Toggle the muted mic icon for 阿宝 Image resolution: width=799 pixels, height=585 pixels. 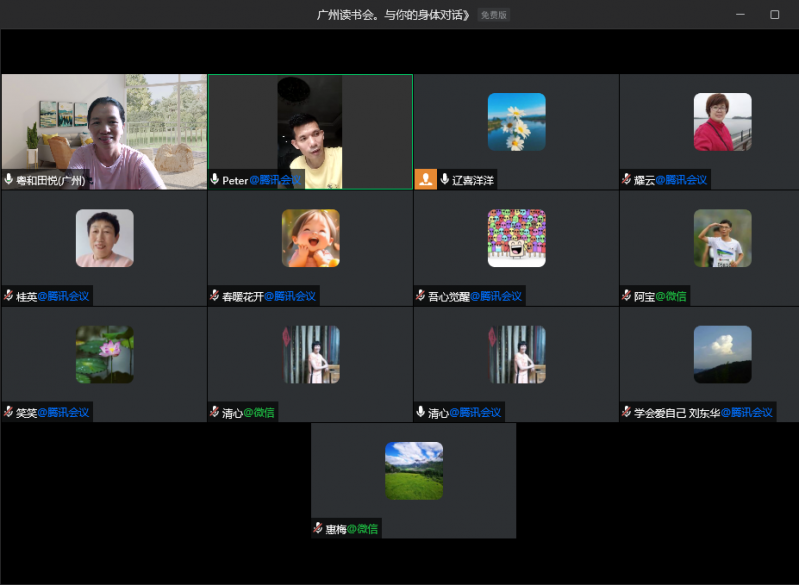click(x=627, y=296)
